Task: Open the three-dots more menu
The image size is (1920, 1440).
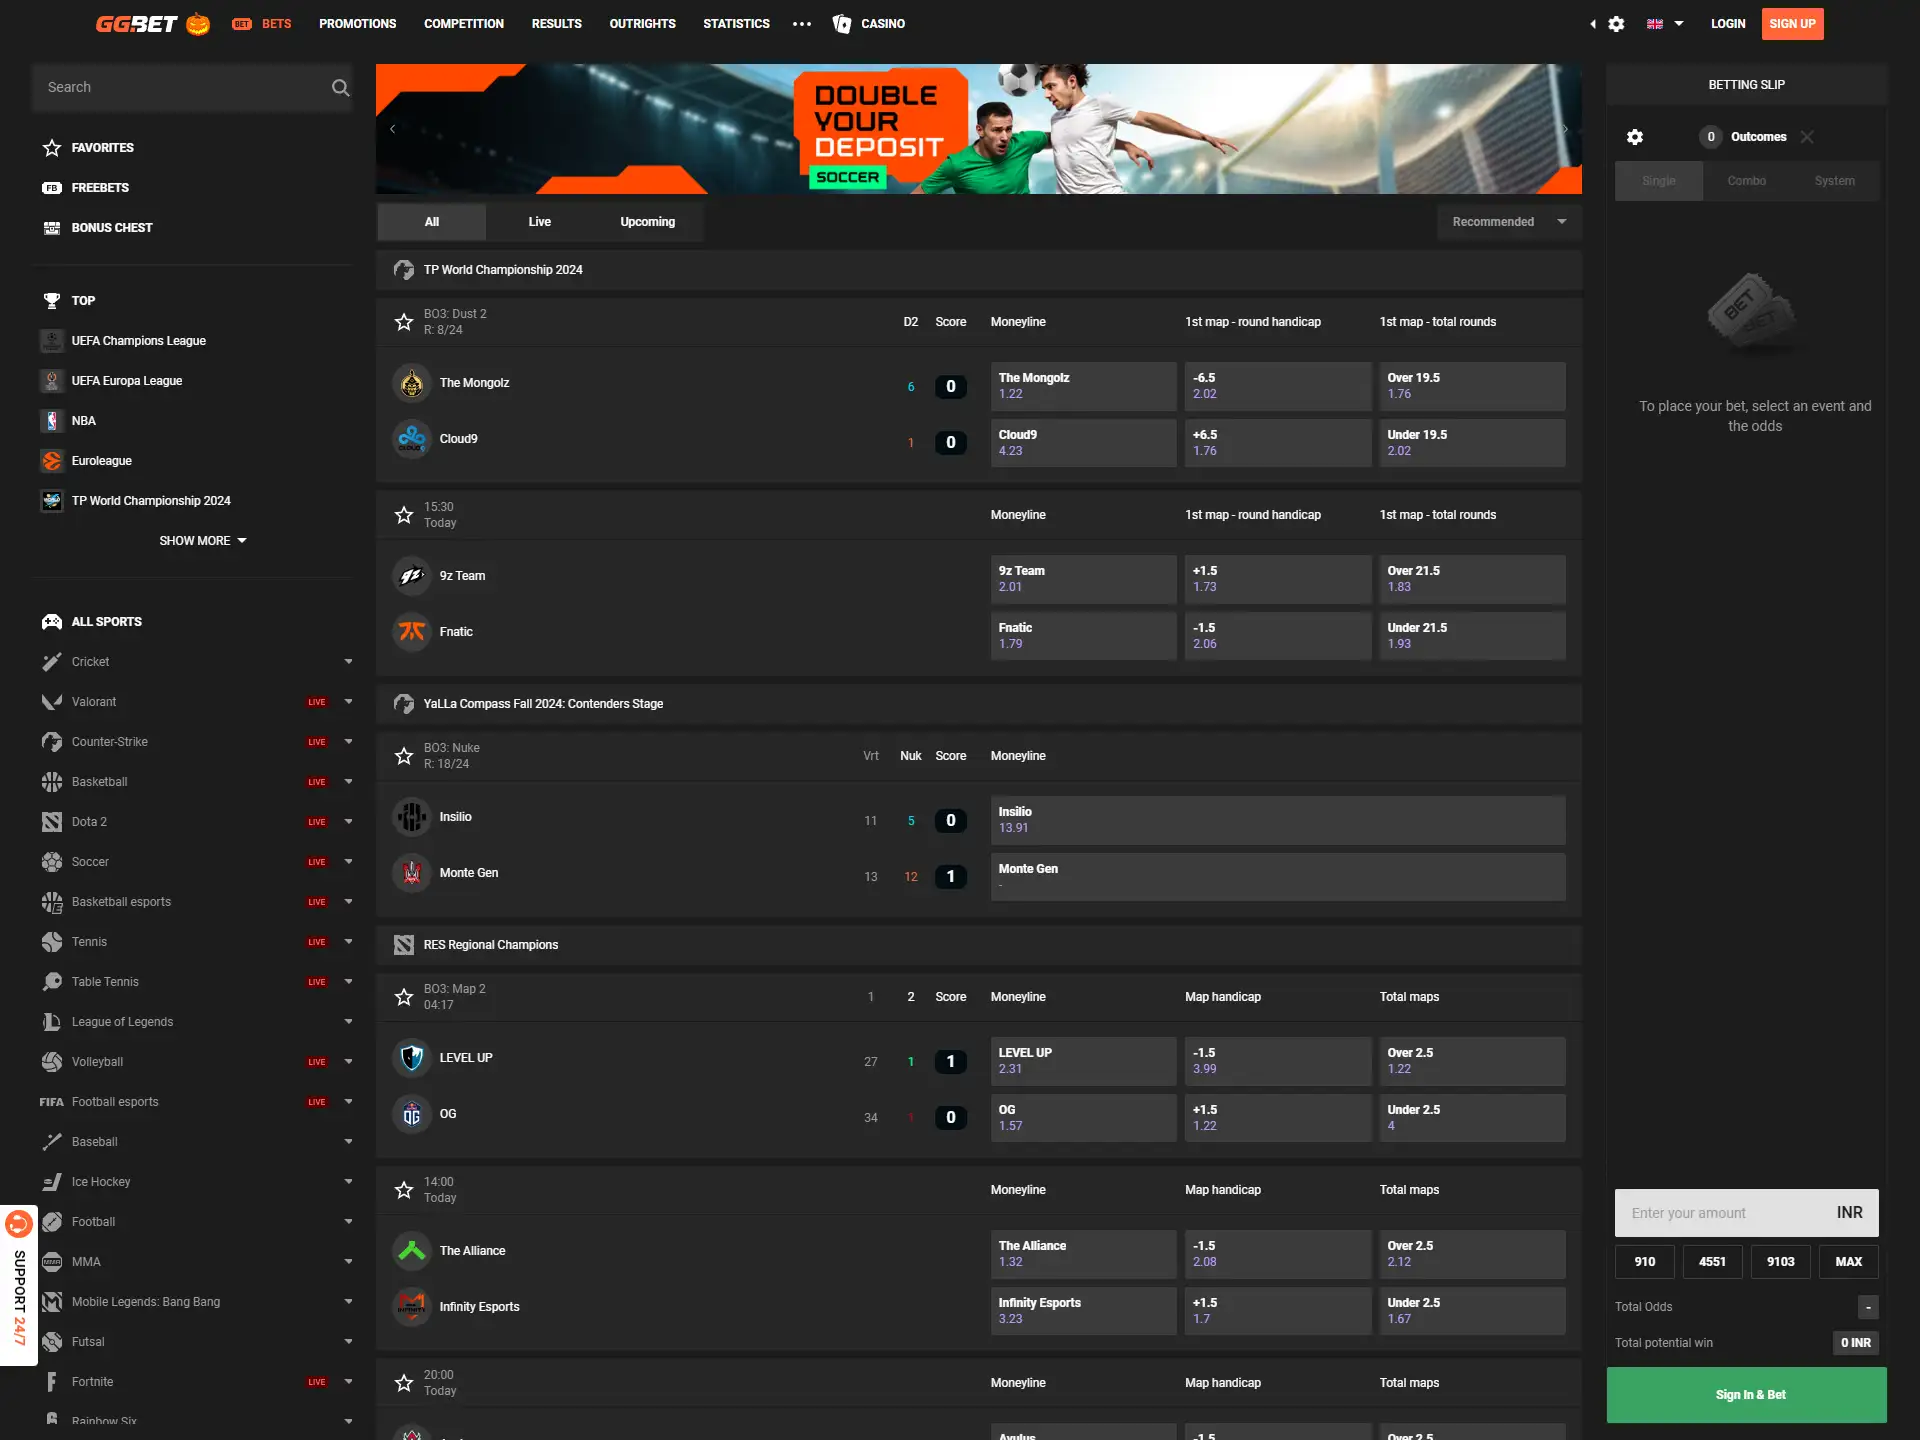Action: pyautogui.click(x=802, y=24)
